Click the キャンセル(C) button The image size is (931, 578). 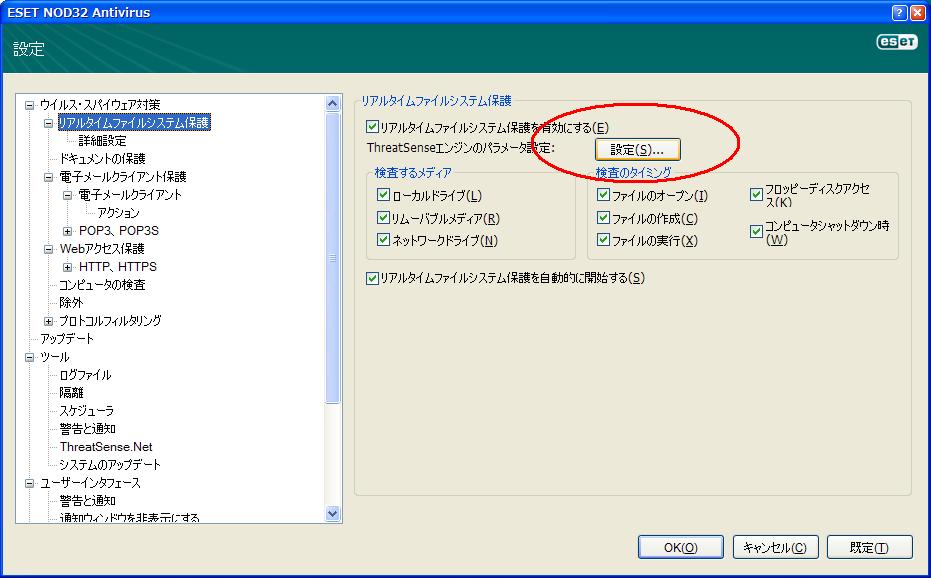click(x=775, y=547)
